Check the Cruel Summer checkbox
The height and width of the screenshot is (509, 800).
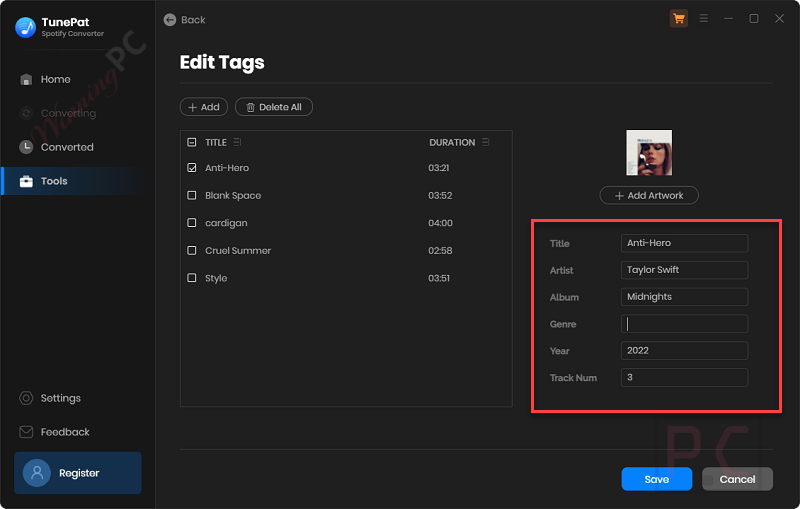(x=192, y=250)
